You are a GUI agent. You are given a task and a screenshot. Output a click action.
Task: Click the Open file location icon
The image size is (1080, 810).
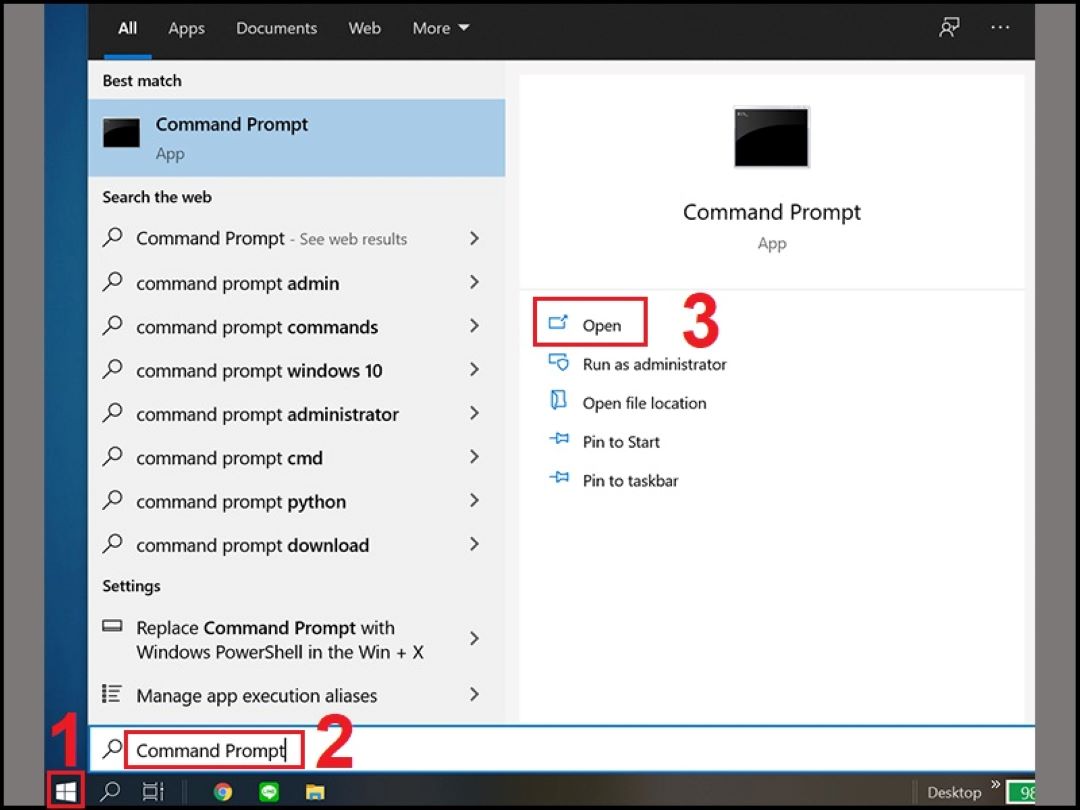pyautogui.click(x=558, y=400)
